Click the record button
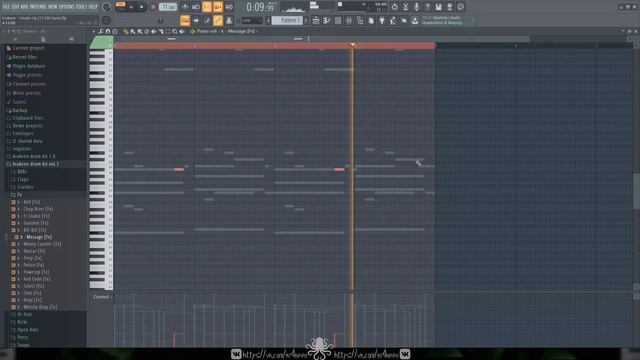Image resolution: width=640 pixels, height=360 pixels. [x=153, y=7]
